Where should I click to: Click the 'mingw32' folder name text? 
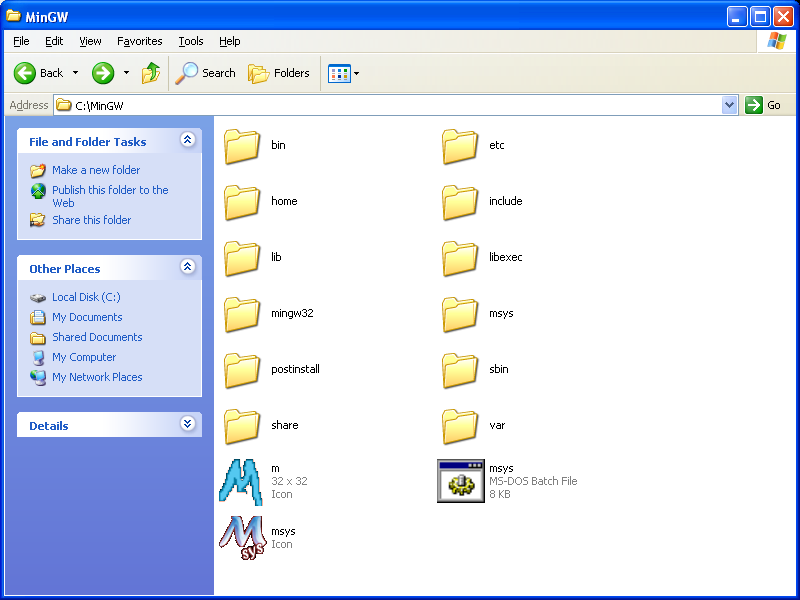292,313
